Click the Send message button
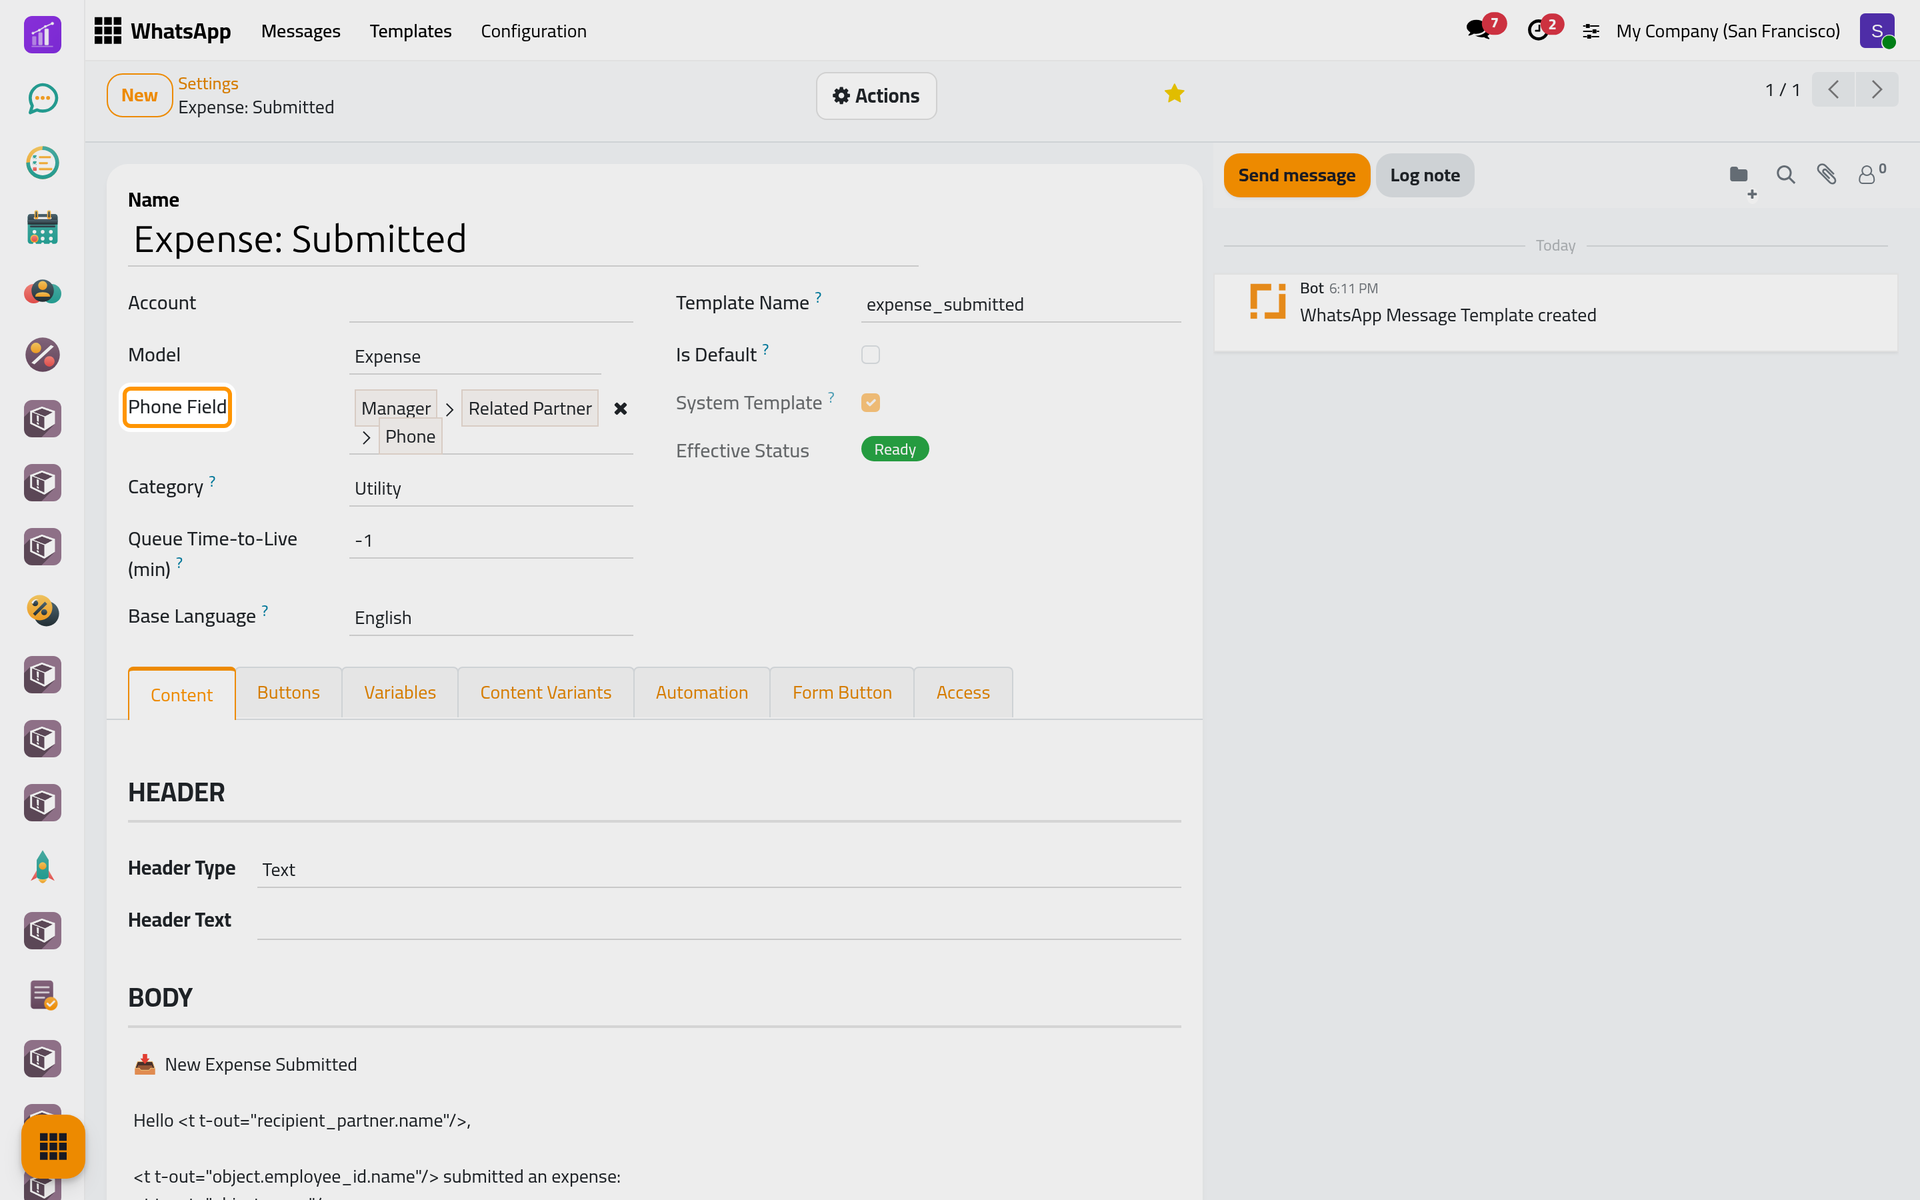Screen dimensions: 1920x1200 click(1296, 175)
